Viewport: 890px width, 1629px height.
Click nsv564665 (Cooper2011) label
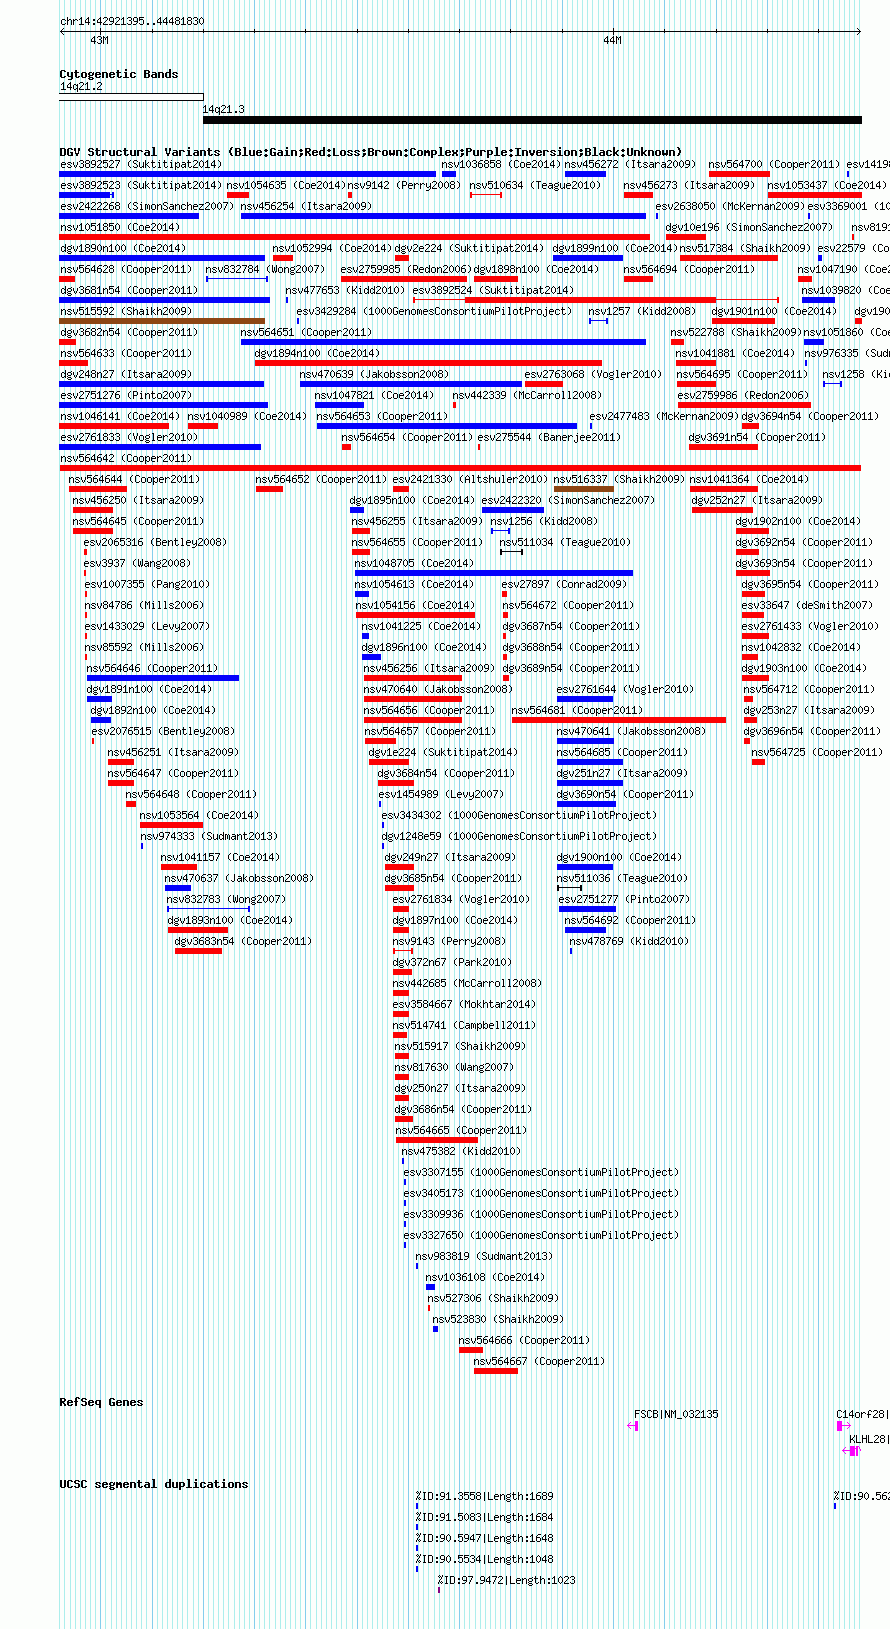tap(462, 1130)
